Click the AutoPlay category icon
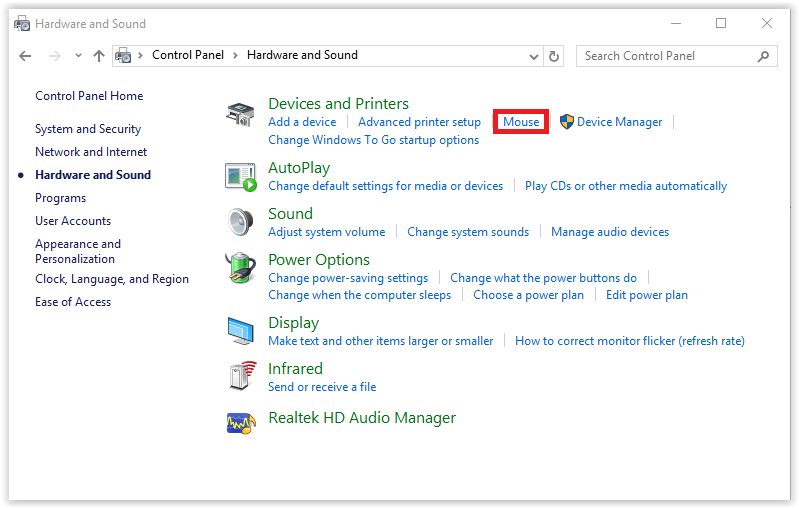 (241, 177)
